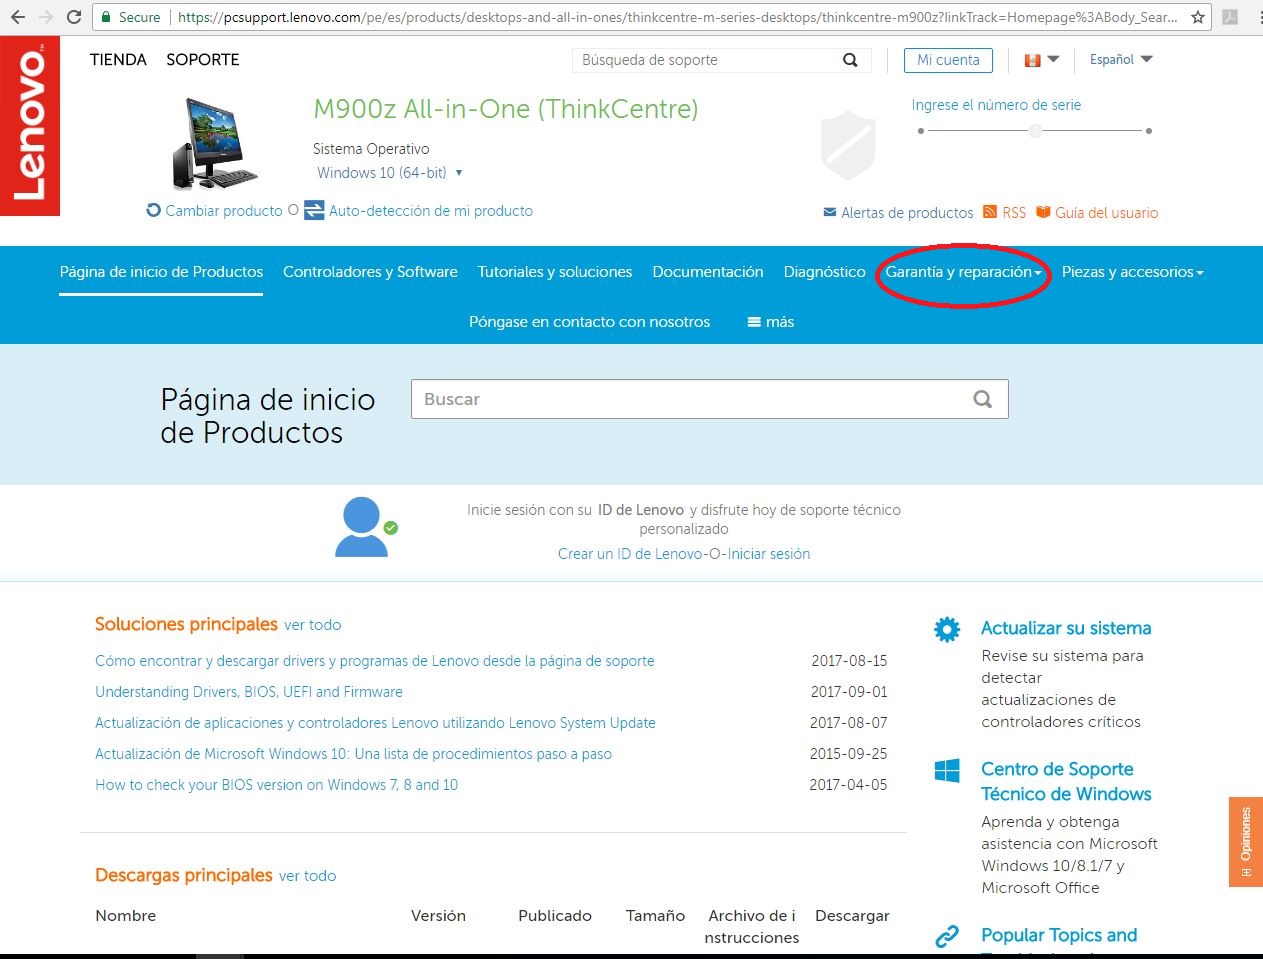Click the SOPORTE menu item
The width and height of the screenshot is (1263, 959).
(x=203, y=59)
